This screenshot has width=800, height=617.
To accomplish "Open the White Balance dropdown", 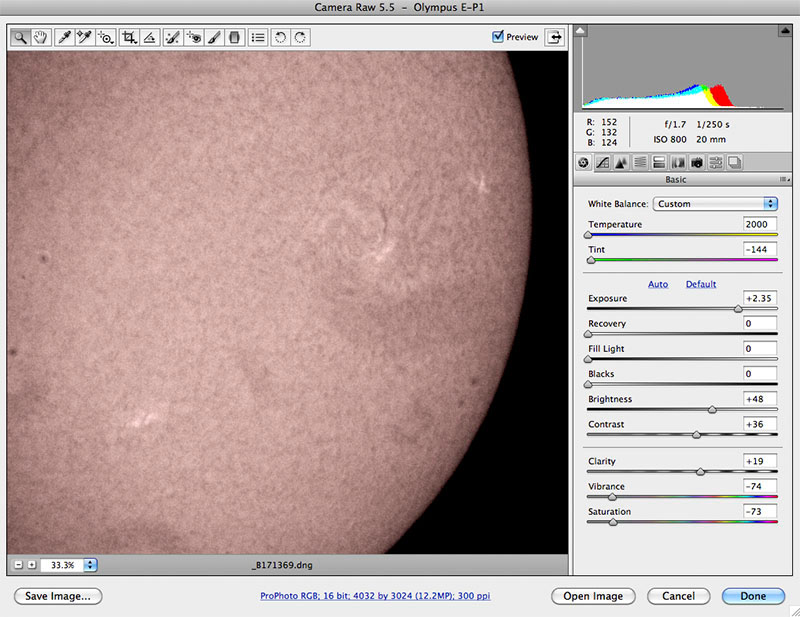I will (714, 204).
